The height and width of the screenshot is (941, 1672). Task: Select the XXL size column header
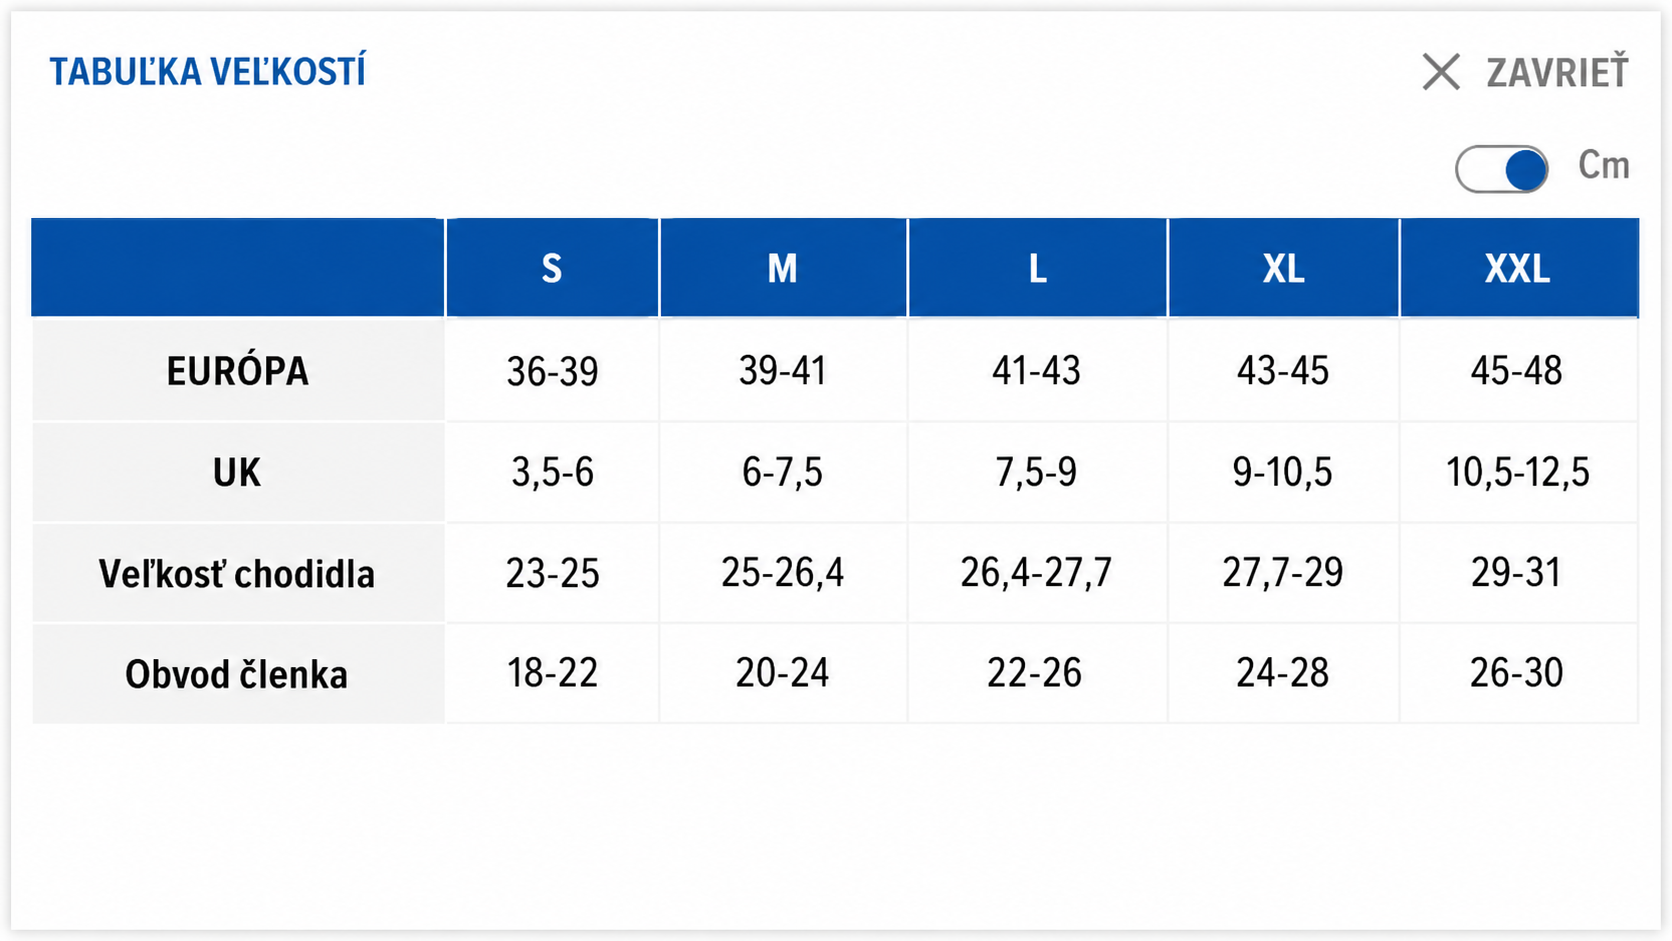[1518, 268]
